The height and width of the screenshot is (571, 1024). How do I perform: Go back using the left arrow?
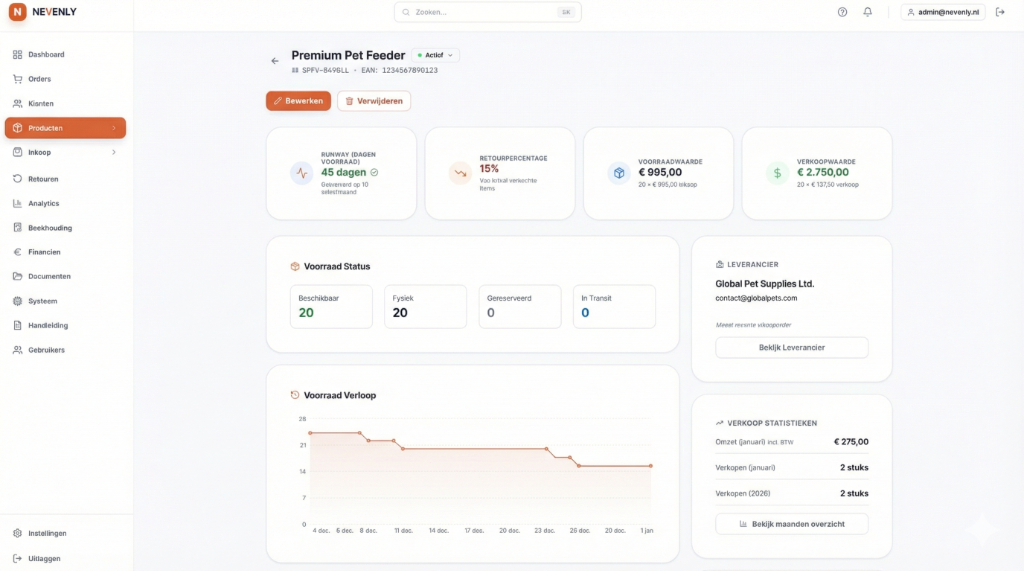(x=275, y=61)
